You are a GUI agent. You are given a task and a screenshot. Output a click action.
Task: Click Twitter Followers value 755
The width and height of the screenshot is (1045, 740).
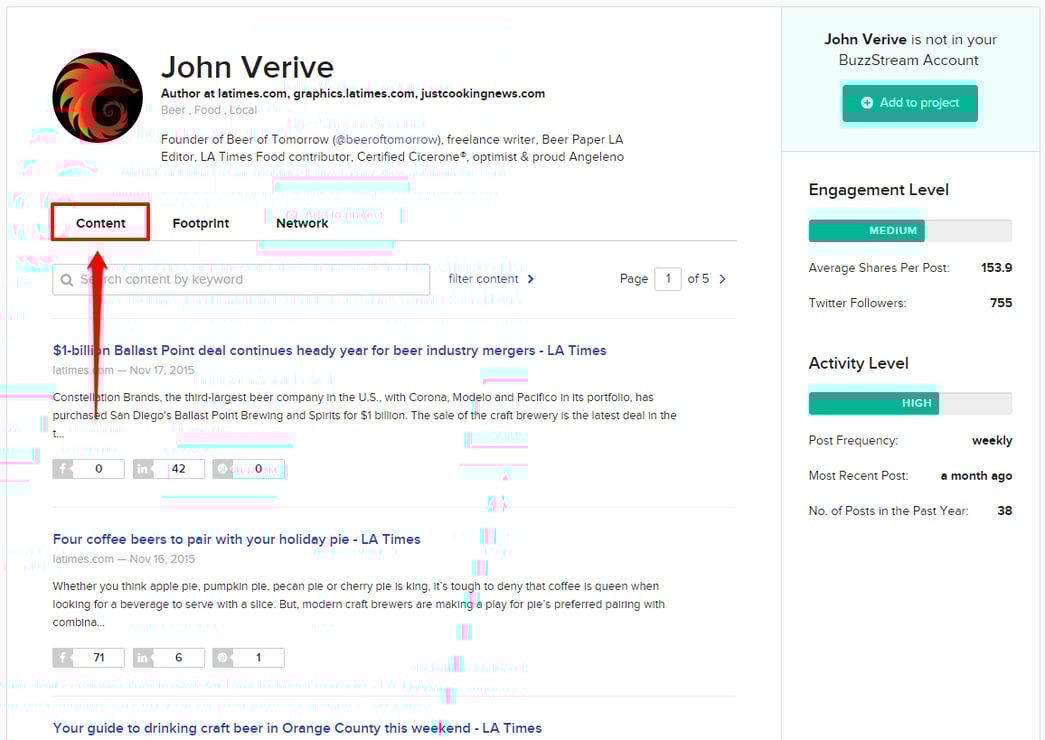point(1001,303)
